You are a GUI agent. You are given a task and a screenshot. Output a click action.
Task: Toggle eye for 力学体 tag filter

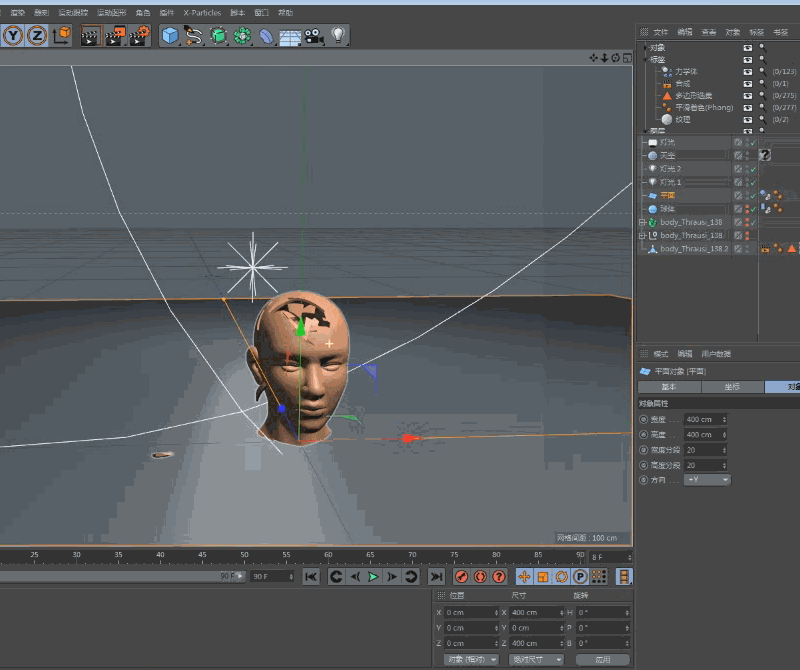coord(747,71)
